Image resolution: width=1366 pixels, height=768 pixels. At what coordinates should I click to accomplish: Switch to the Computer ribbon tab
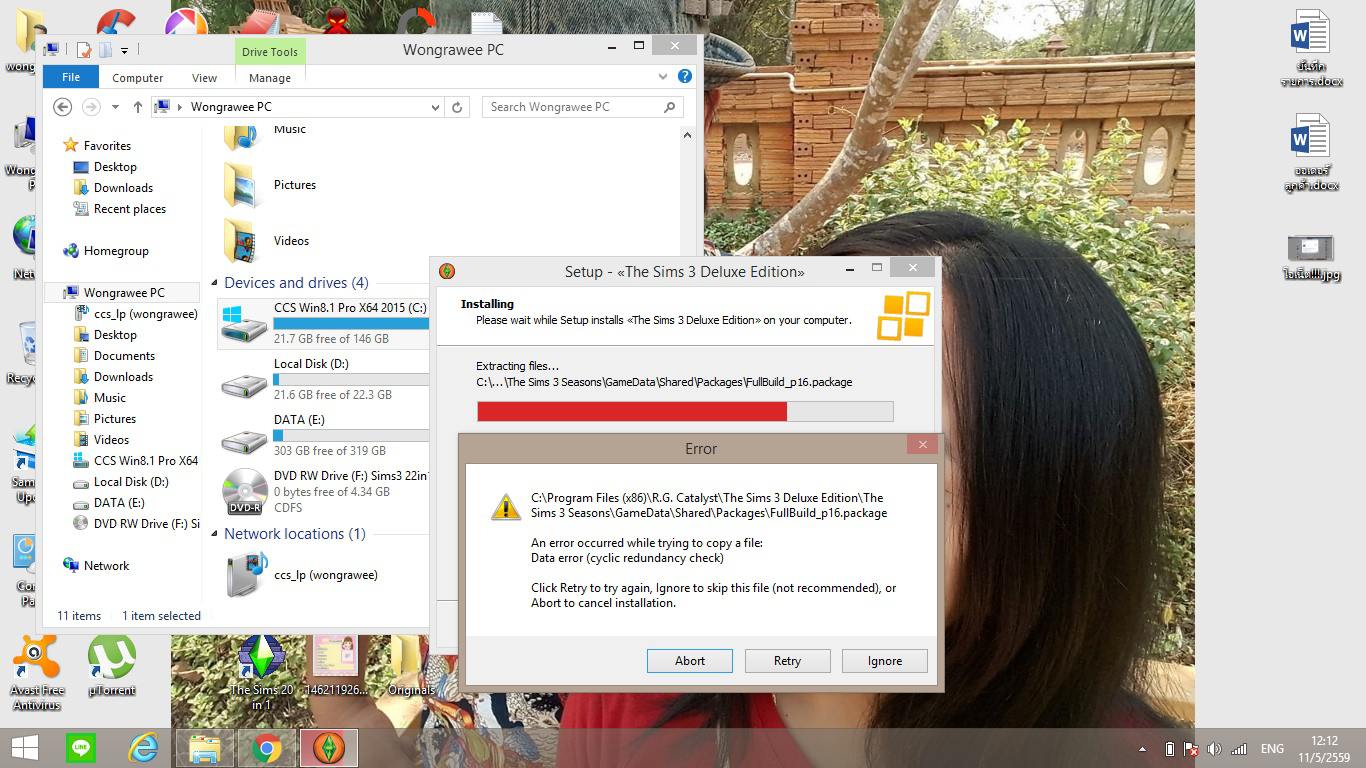pyautogui.click(x=137, y=78)
